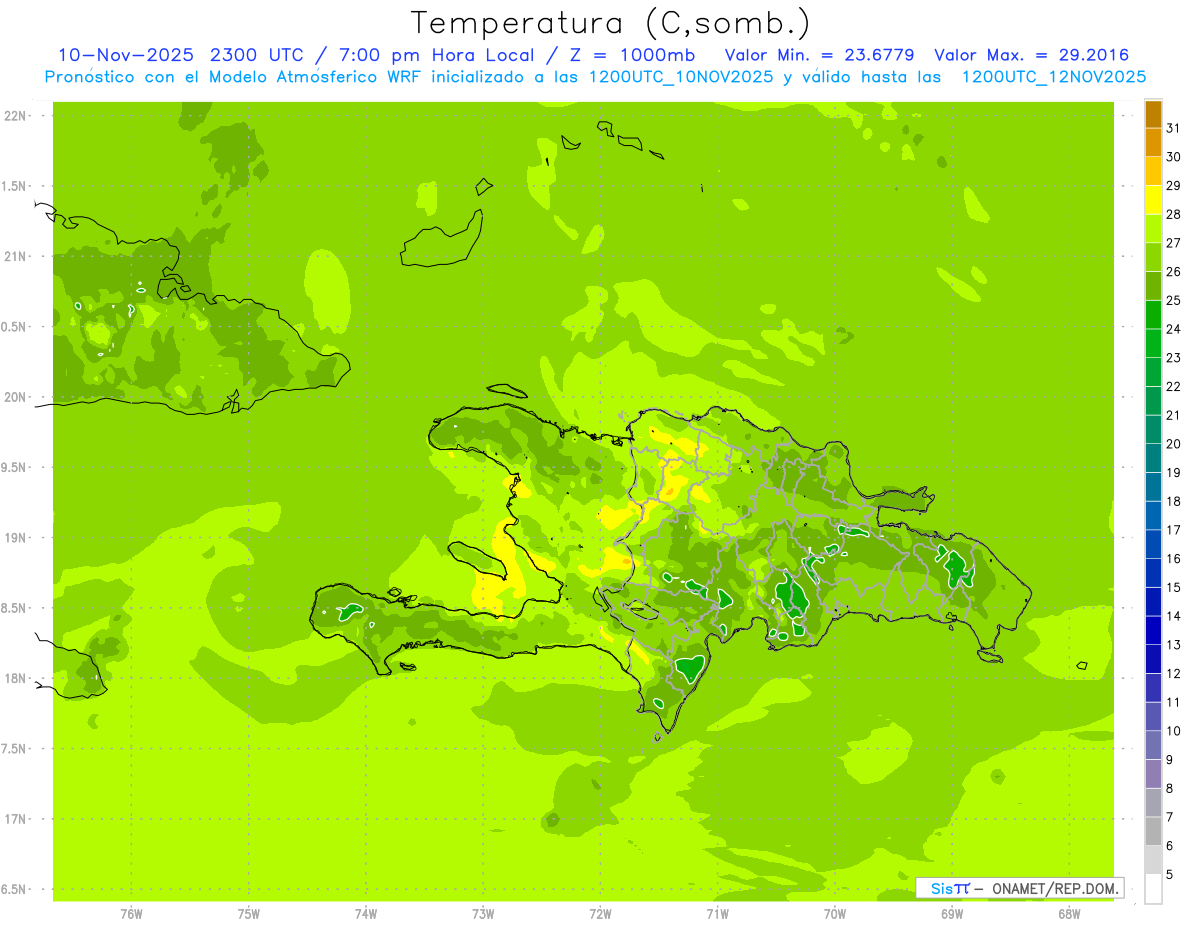This screenshot has width=1200, height=927.
Task: Click the 75W longitude label
Action: (x=248, y=914)
